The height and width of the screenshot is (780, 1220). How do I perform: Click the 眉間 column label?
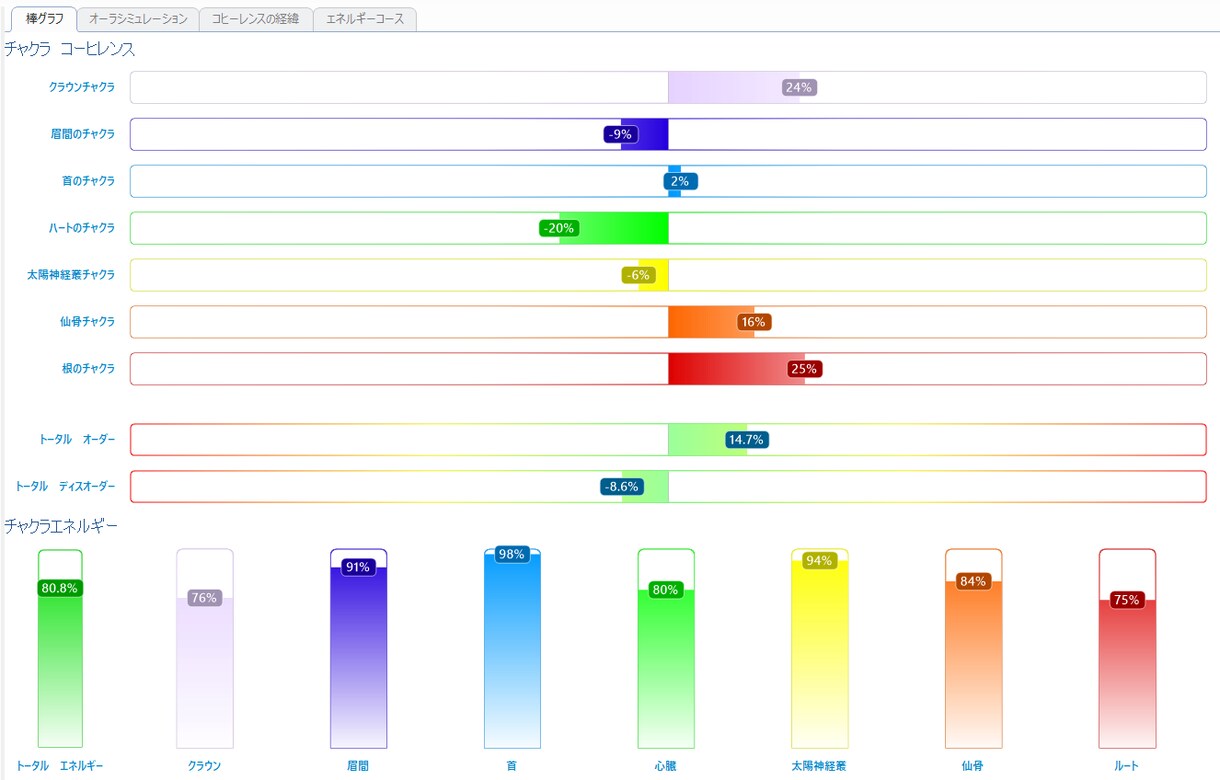point(358,766)
